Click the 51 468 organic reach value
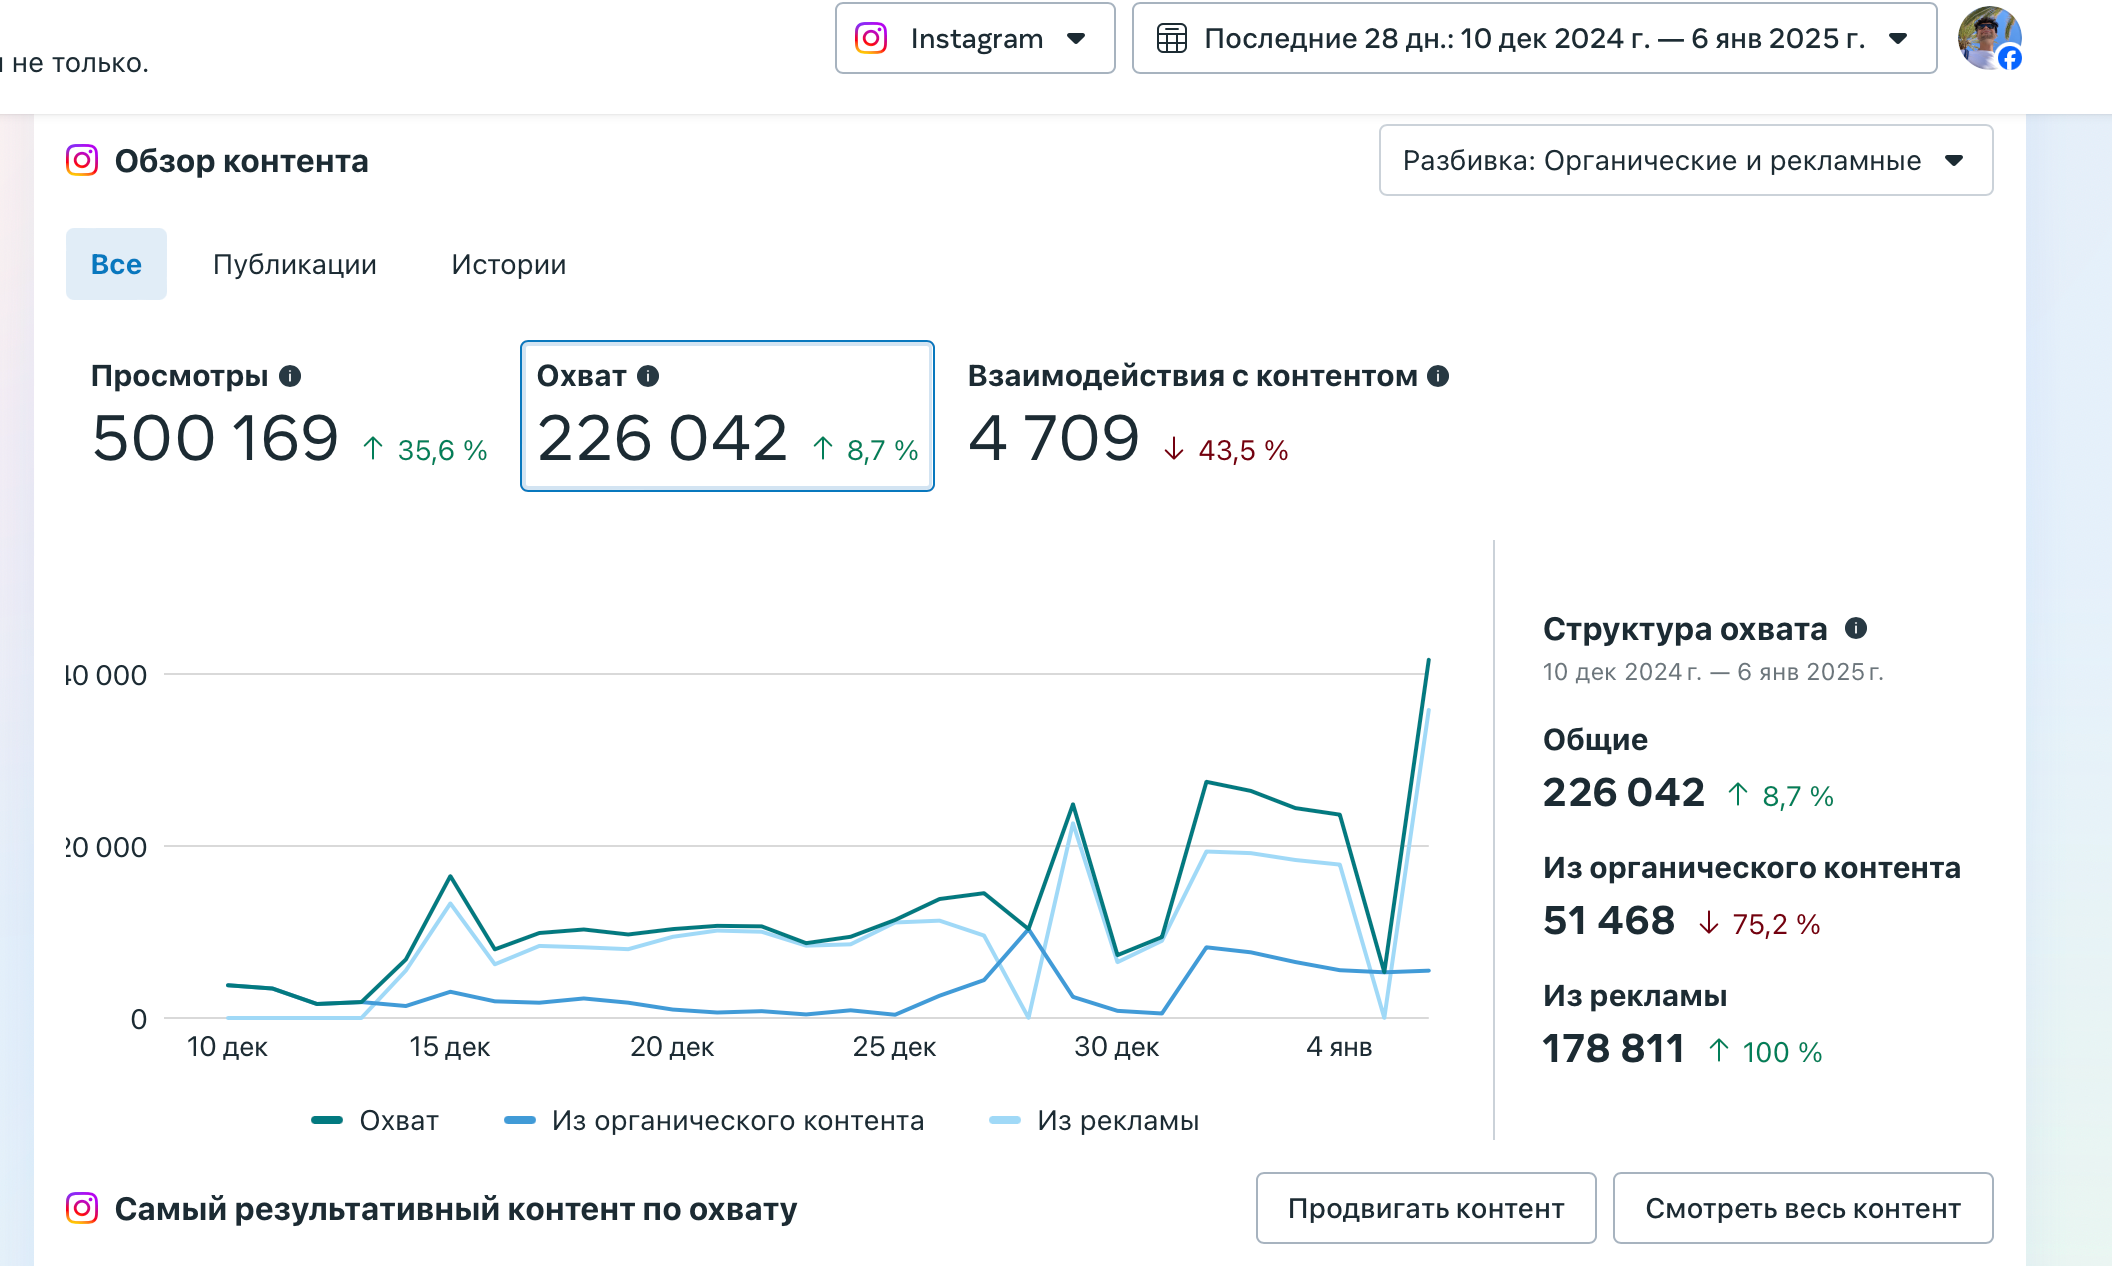Image resolution: width=2112 pixels, height=1266 pixels. click(1608, 920)
